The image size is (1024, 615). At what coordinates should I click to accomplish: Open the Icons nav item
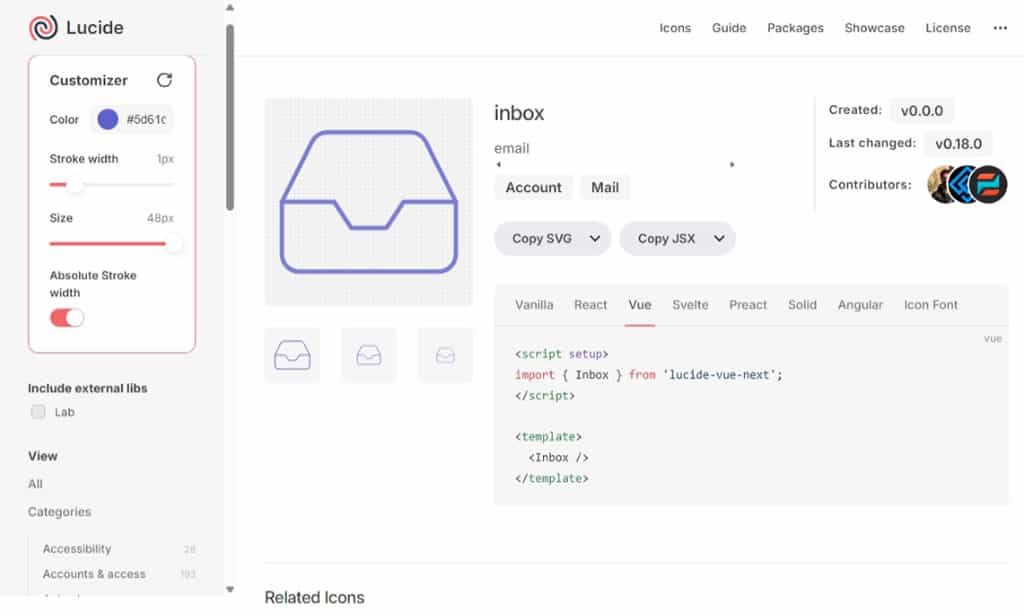(675, 28)
